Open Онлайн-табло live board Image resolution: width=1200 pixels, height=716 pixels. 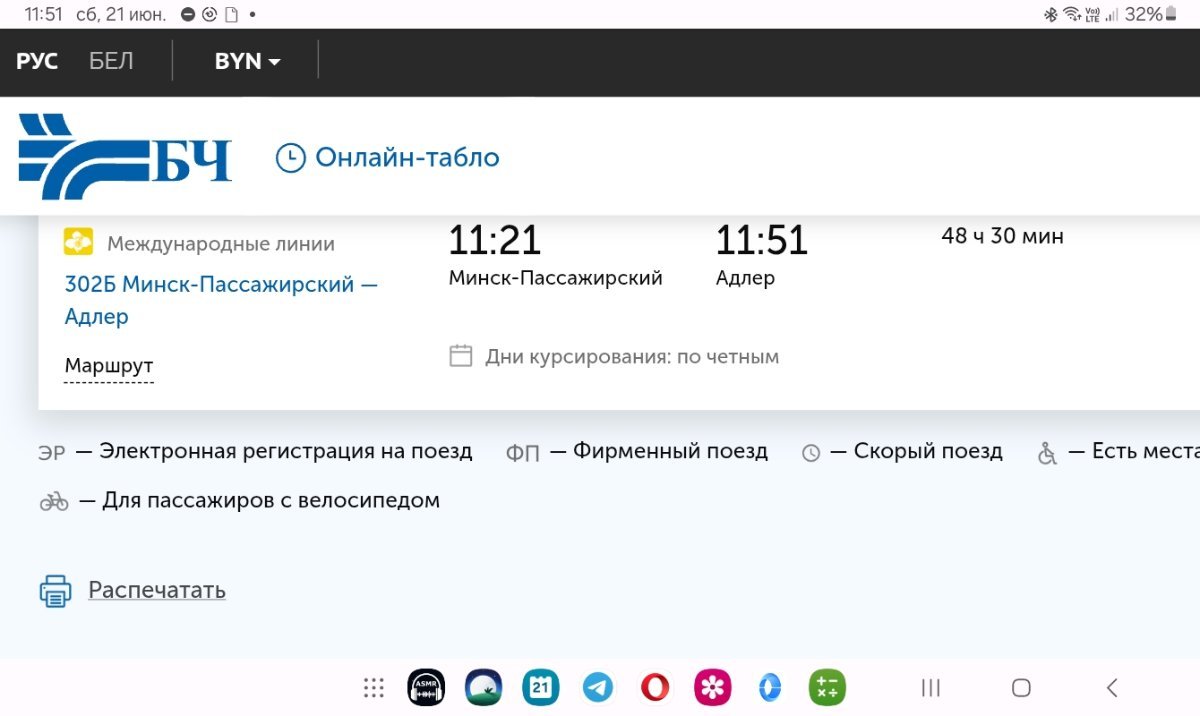(x=387, y=158)
